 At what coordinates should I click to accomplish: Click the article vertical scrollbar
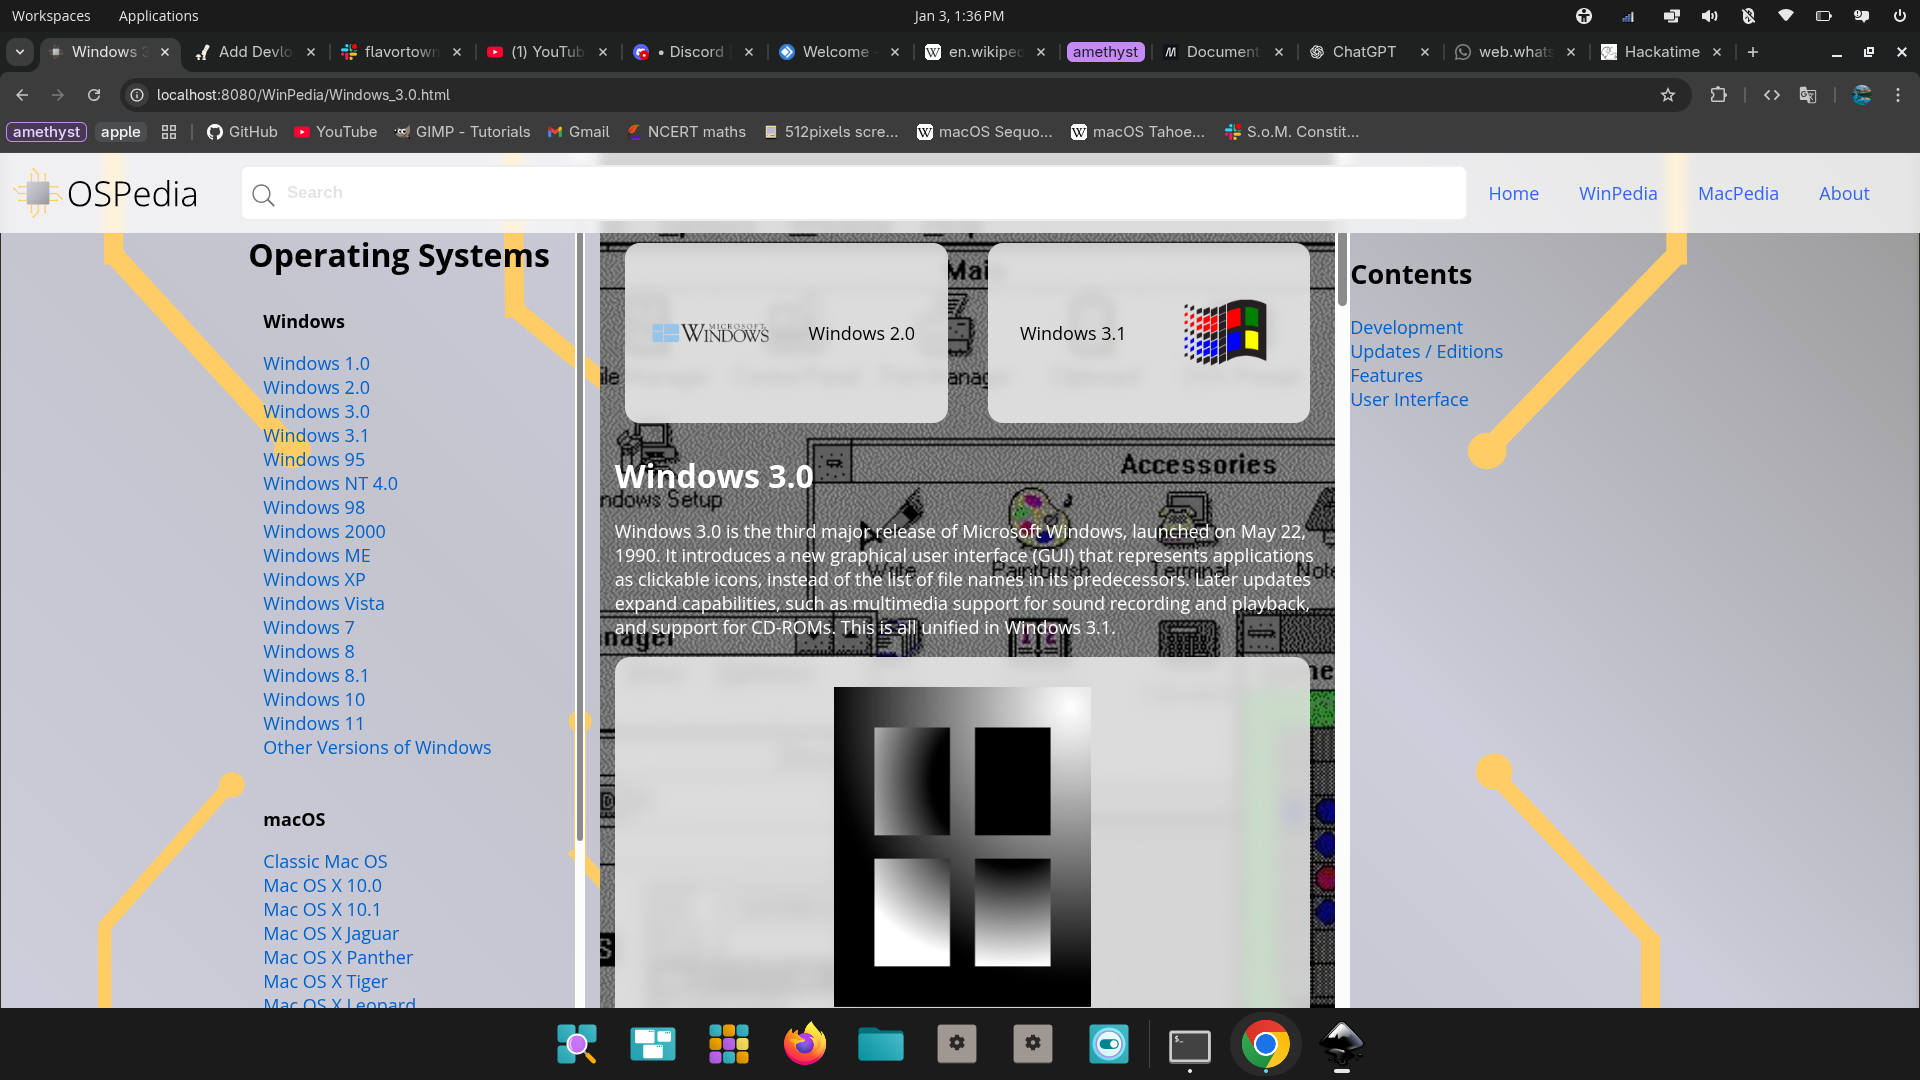pyautogui.click(x=1342, y=270)
